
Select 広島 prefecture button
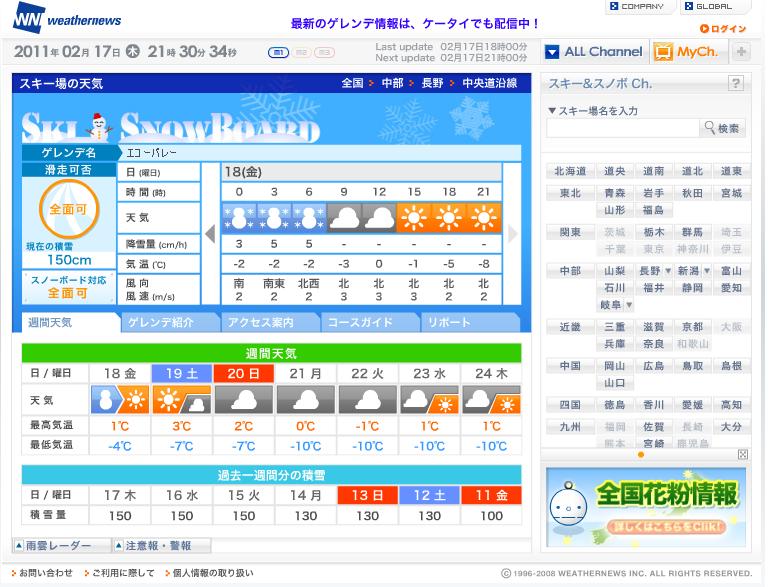coord(654,365)
